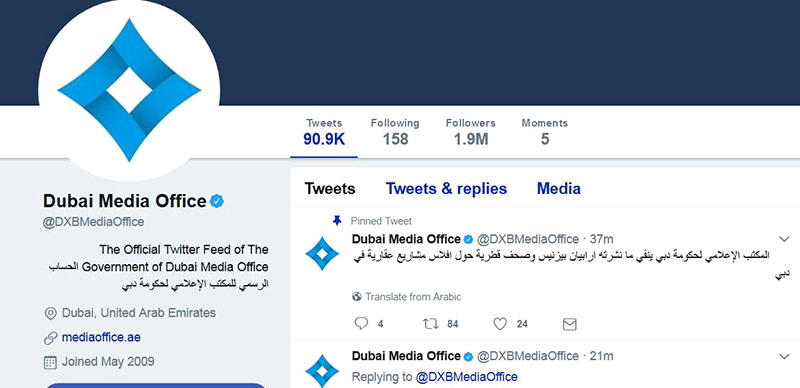
Task: Open the Following 158 list
Action: (395, 132)
